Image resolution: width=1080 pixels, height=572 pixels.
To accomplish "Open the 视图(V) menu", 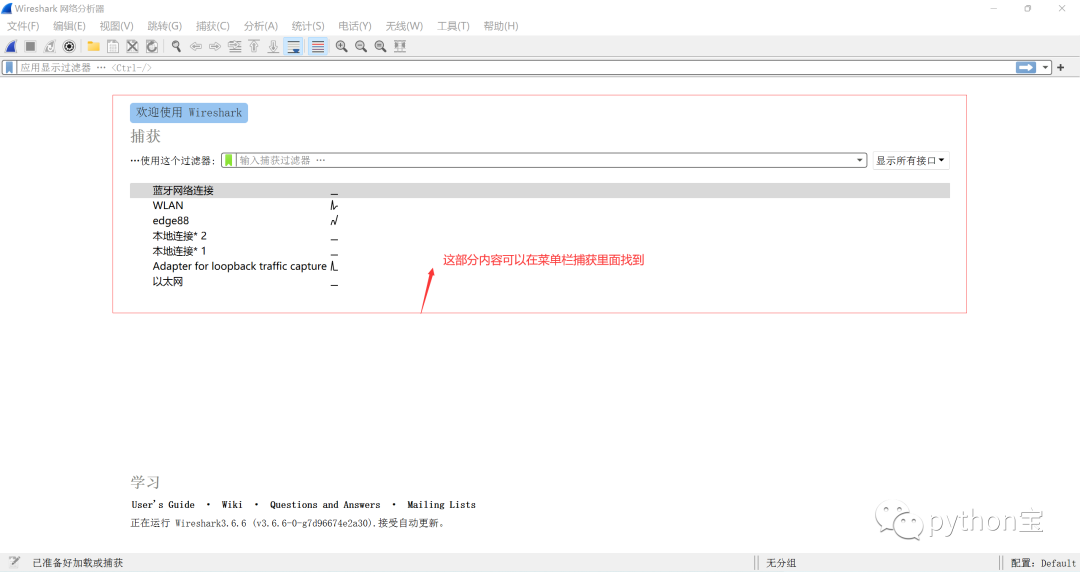I will tap(116, 25).
